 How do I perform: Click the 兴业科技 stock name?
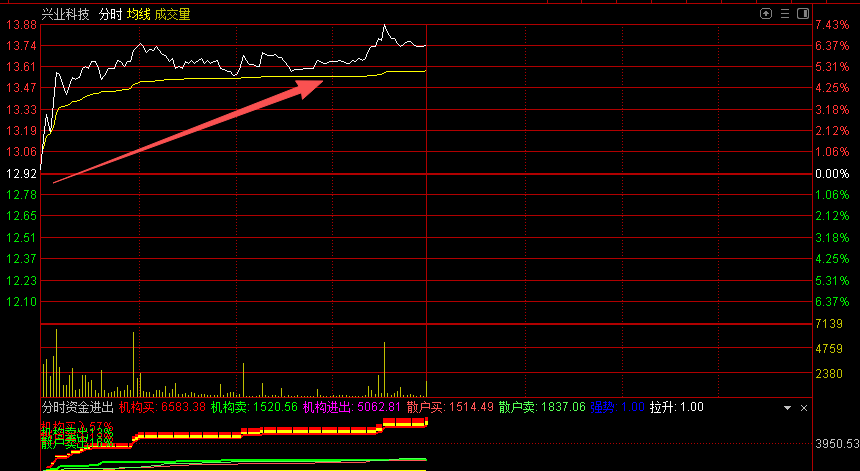pyautogui.click(x=65, y=15)
